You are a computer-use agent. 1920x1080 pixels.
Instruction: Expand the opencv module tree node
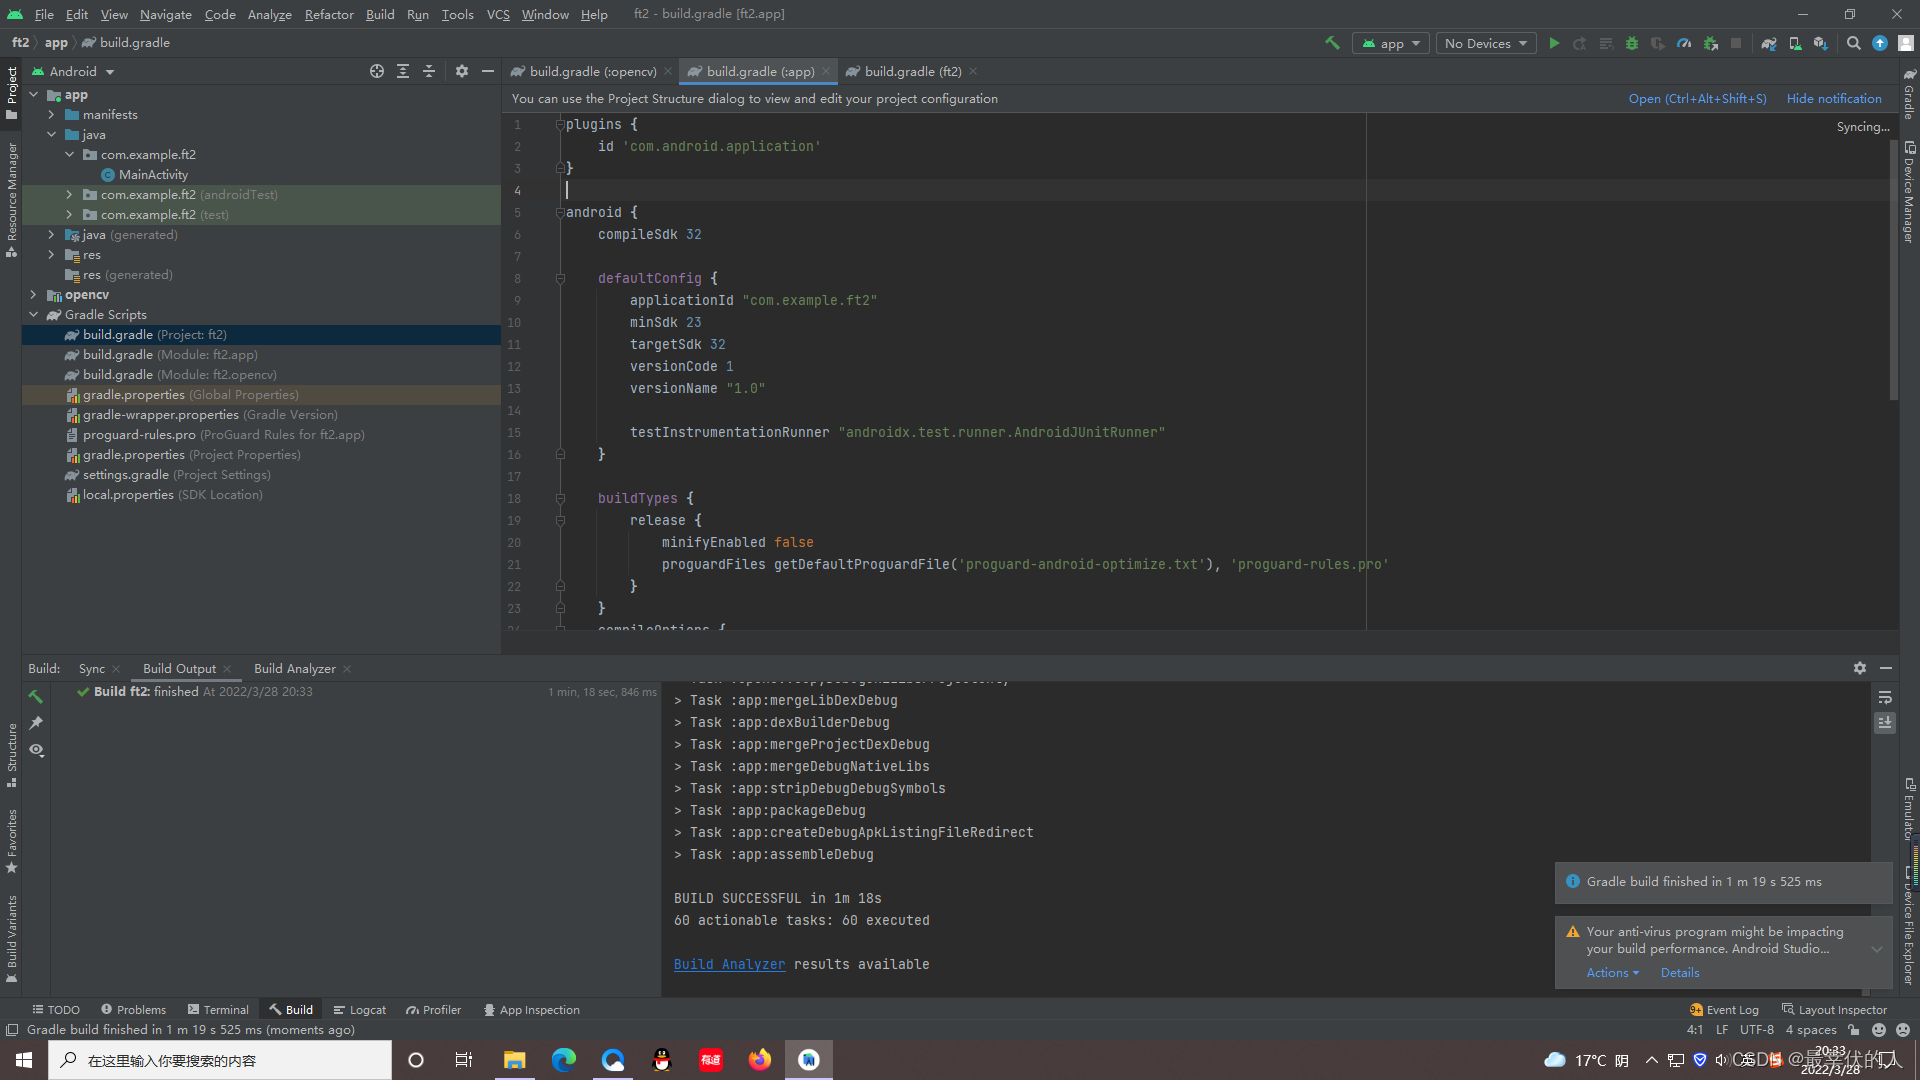coord(33,295)
